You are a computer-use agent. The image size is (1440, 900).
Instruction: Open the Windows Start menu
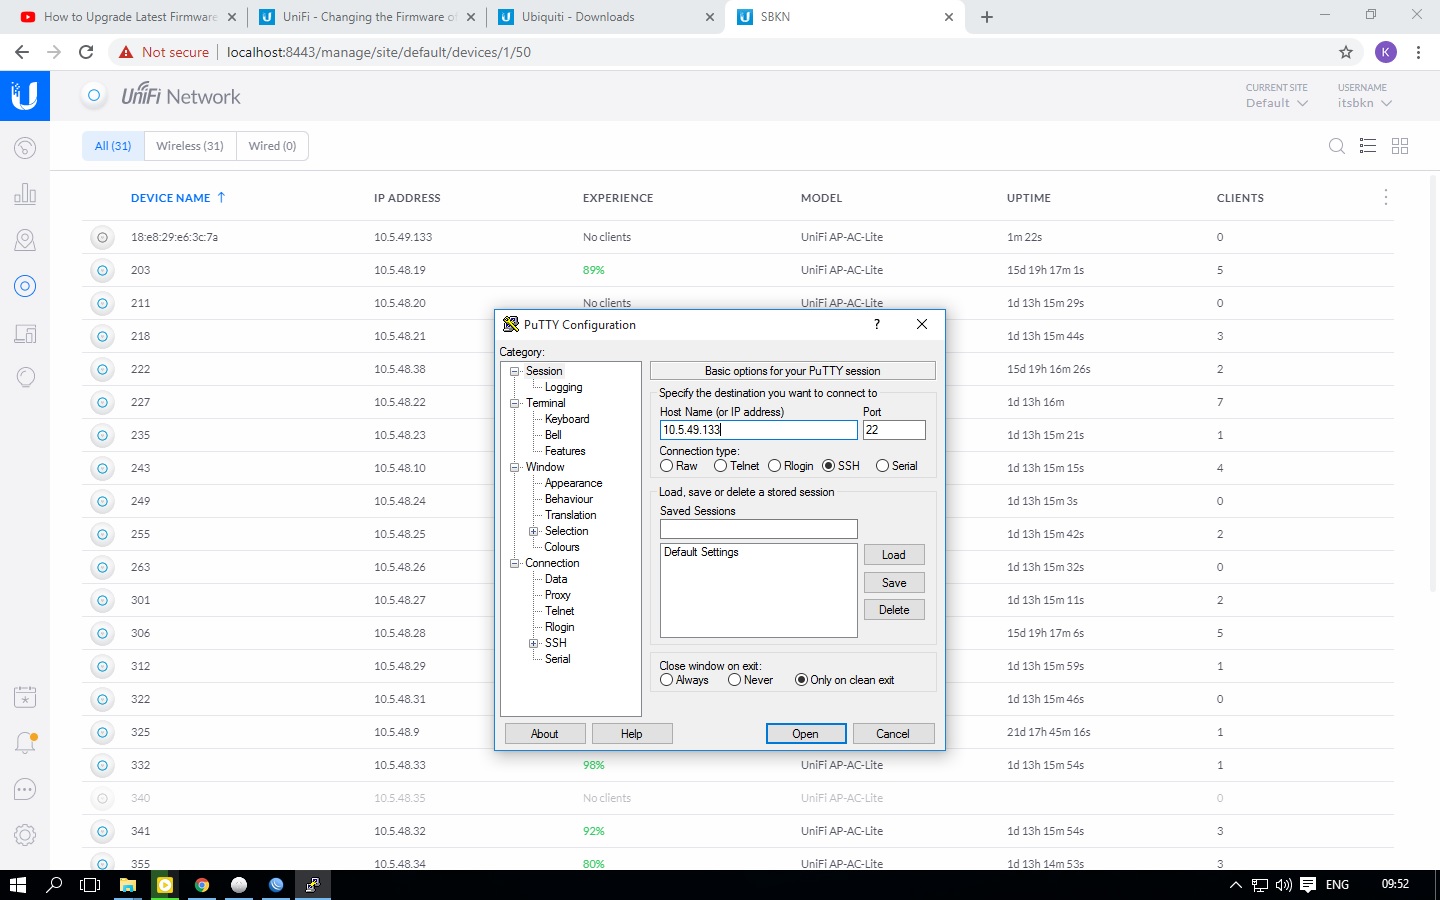pos(17,885)
